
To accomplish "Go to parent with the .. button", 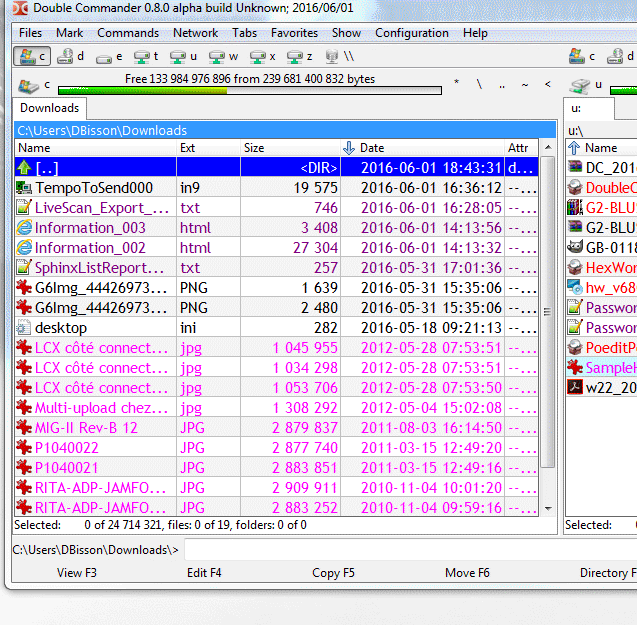I will pos(502,84).
